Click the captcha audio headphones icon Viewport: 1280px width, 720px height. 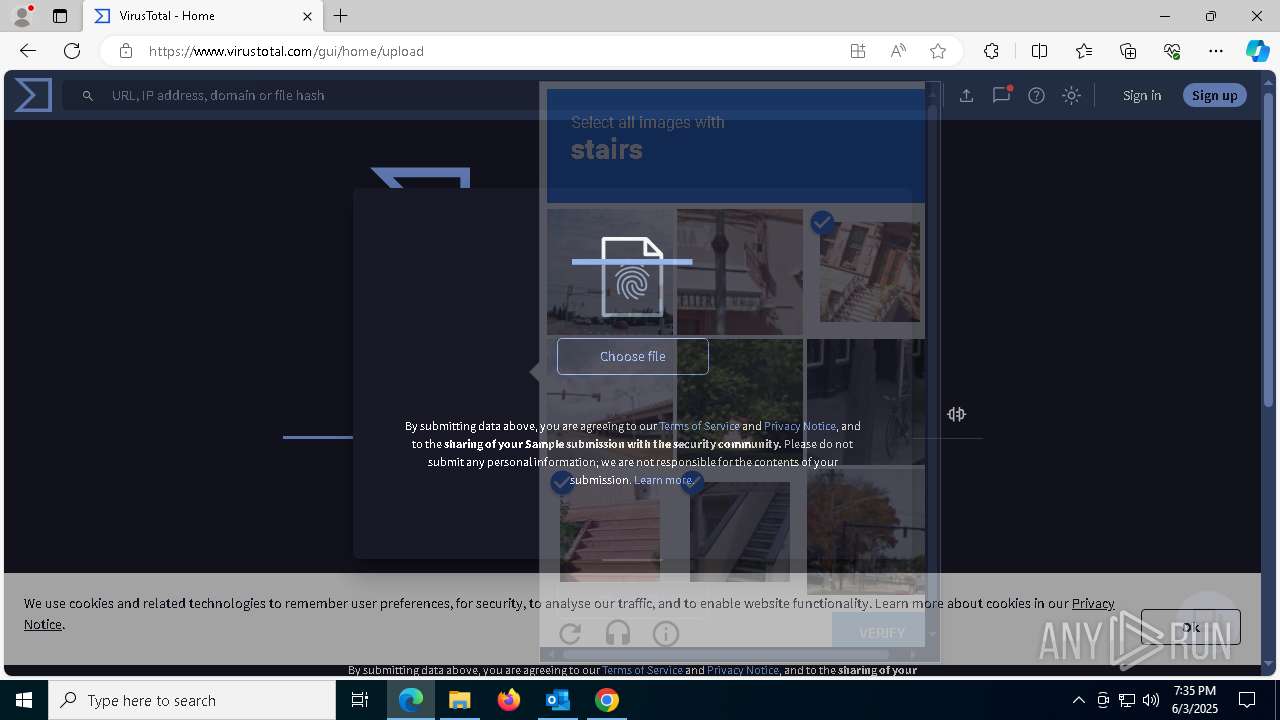(618, 633)
